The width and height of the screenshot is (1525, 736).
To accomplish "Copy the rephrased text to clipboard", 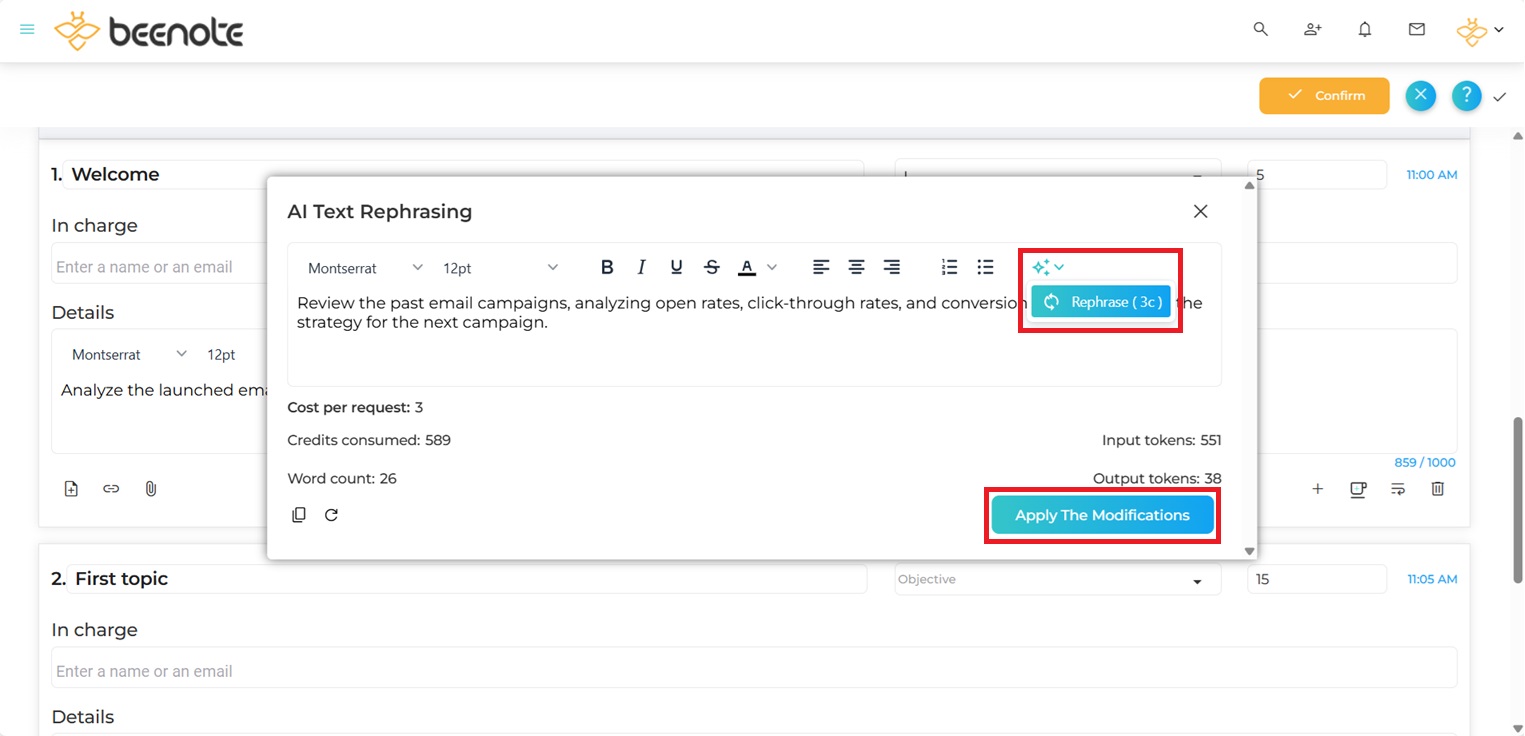I will [298, 515].
